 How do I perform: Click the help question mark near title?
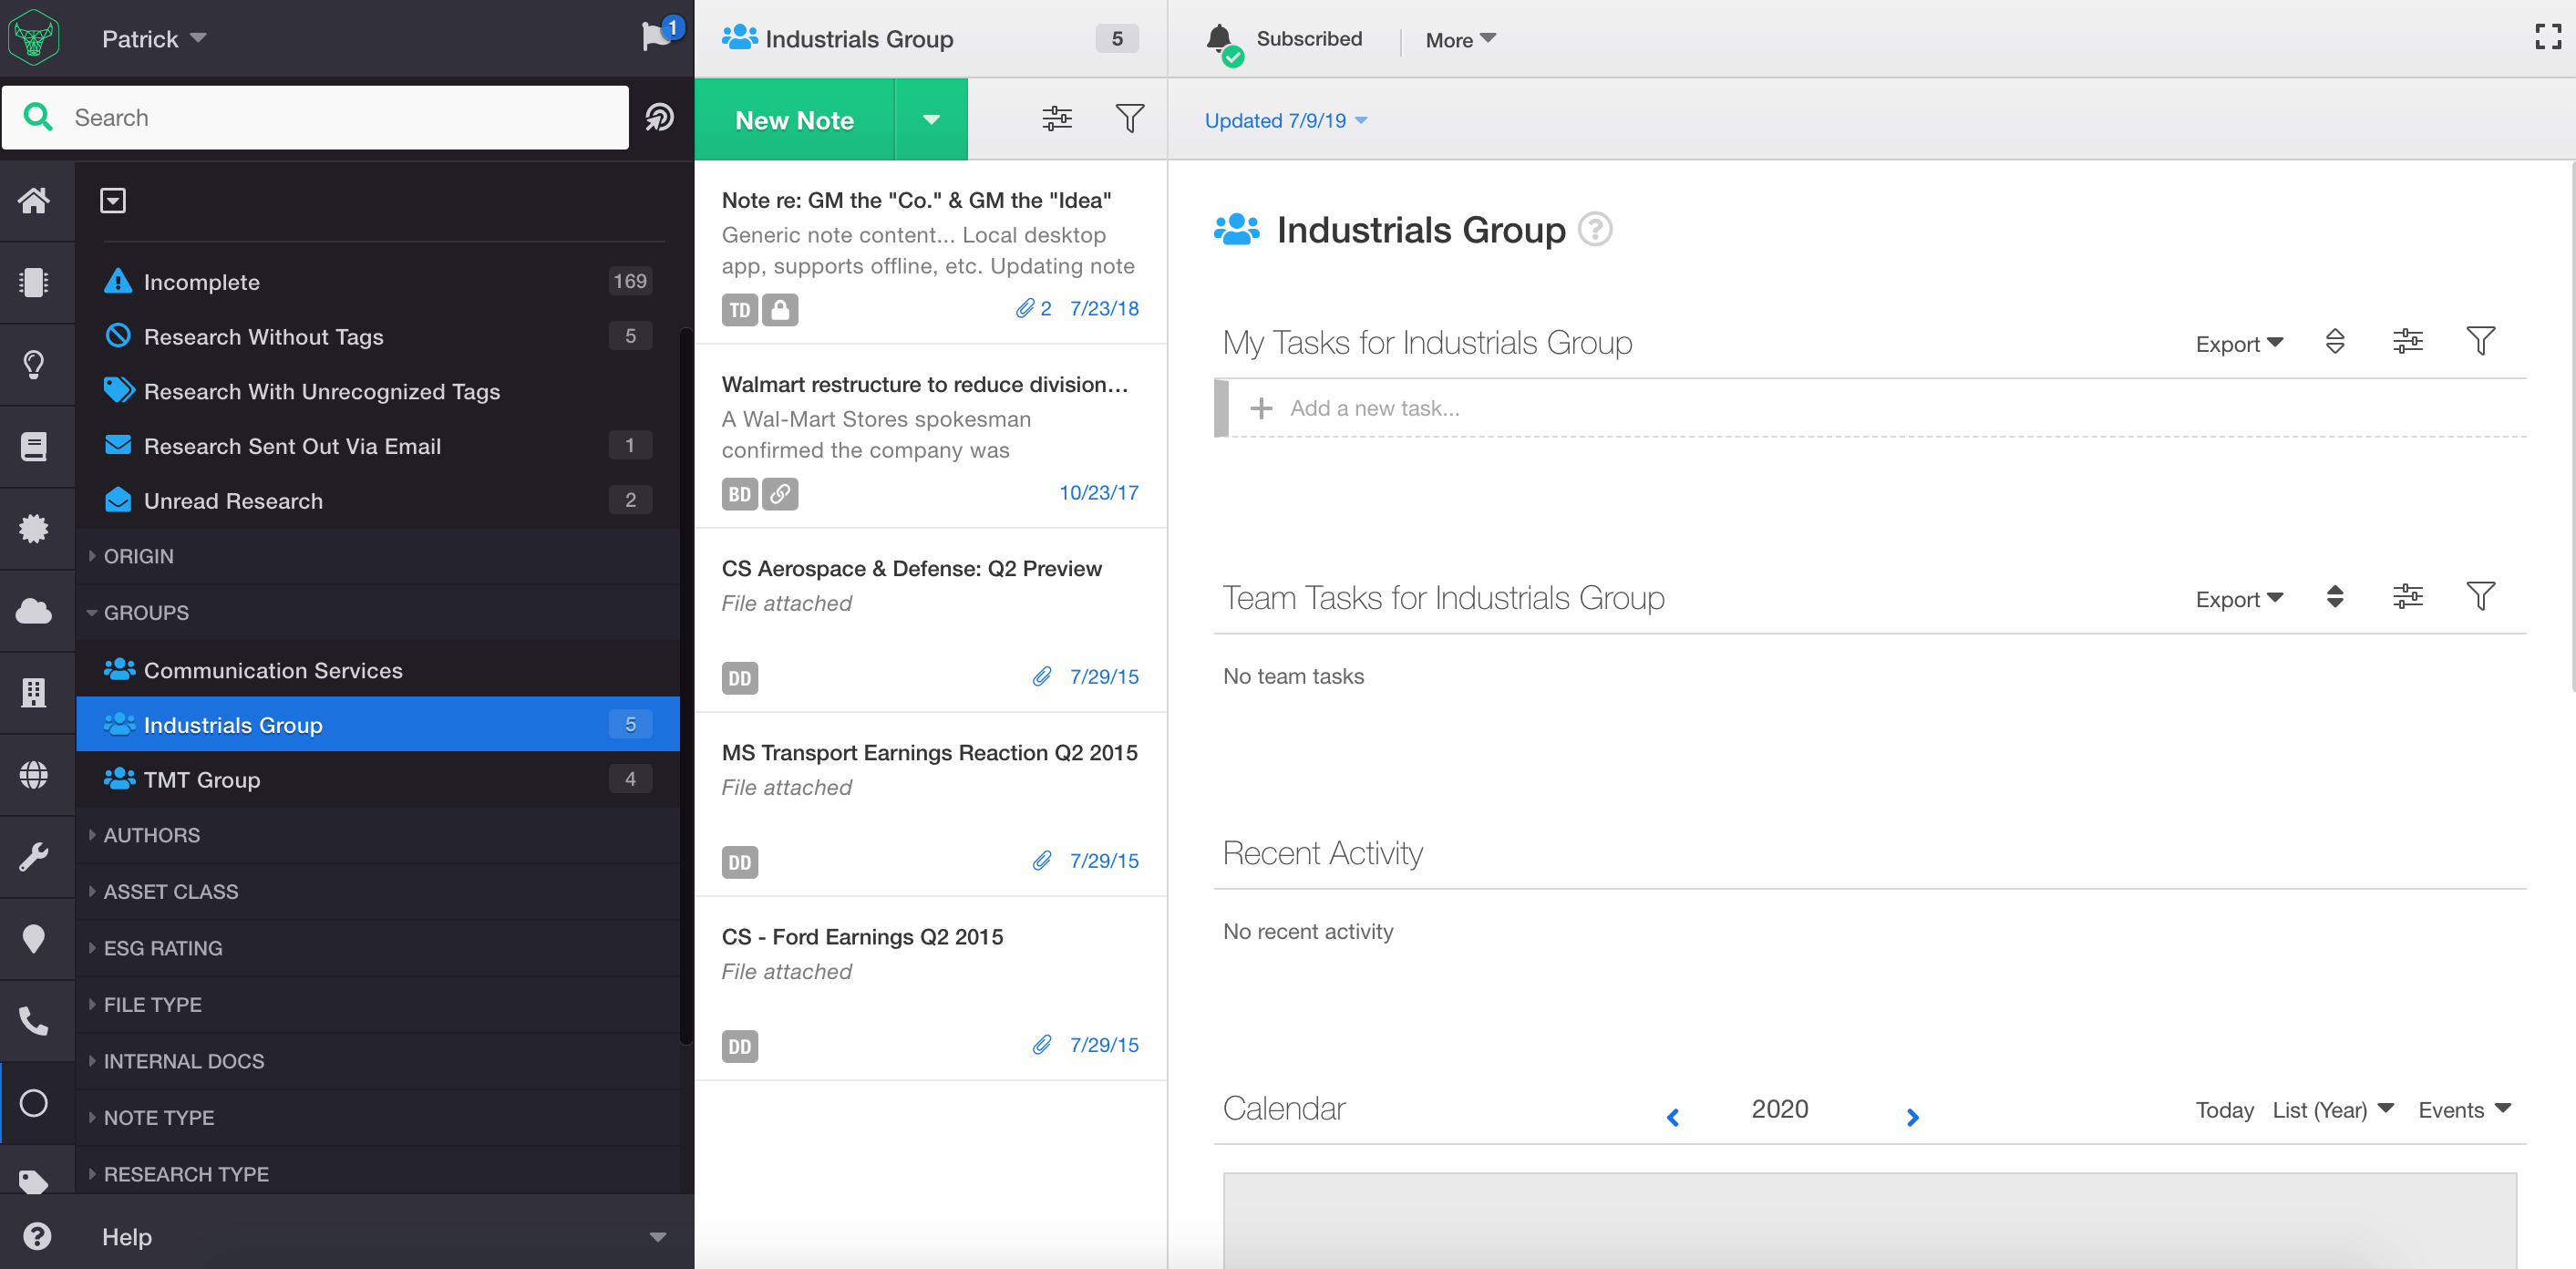pos(1594,230)
